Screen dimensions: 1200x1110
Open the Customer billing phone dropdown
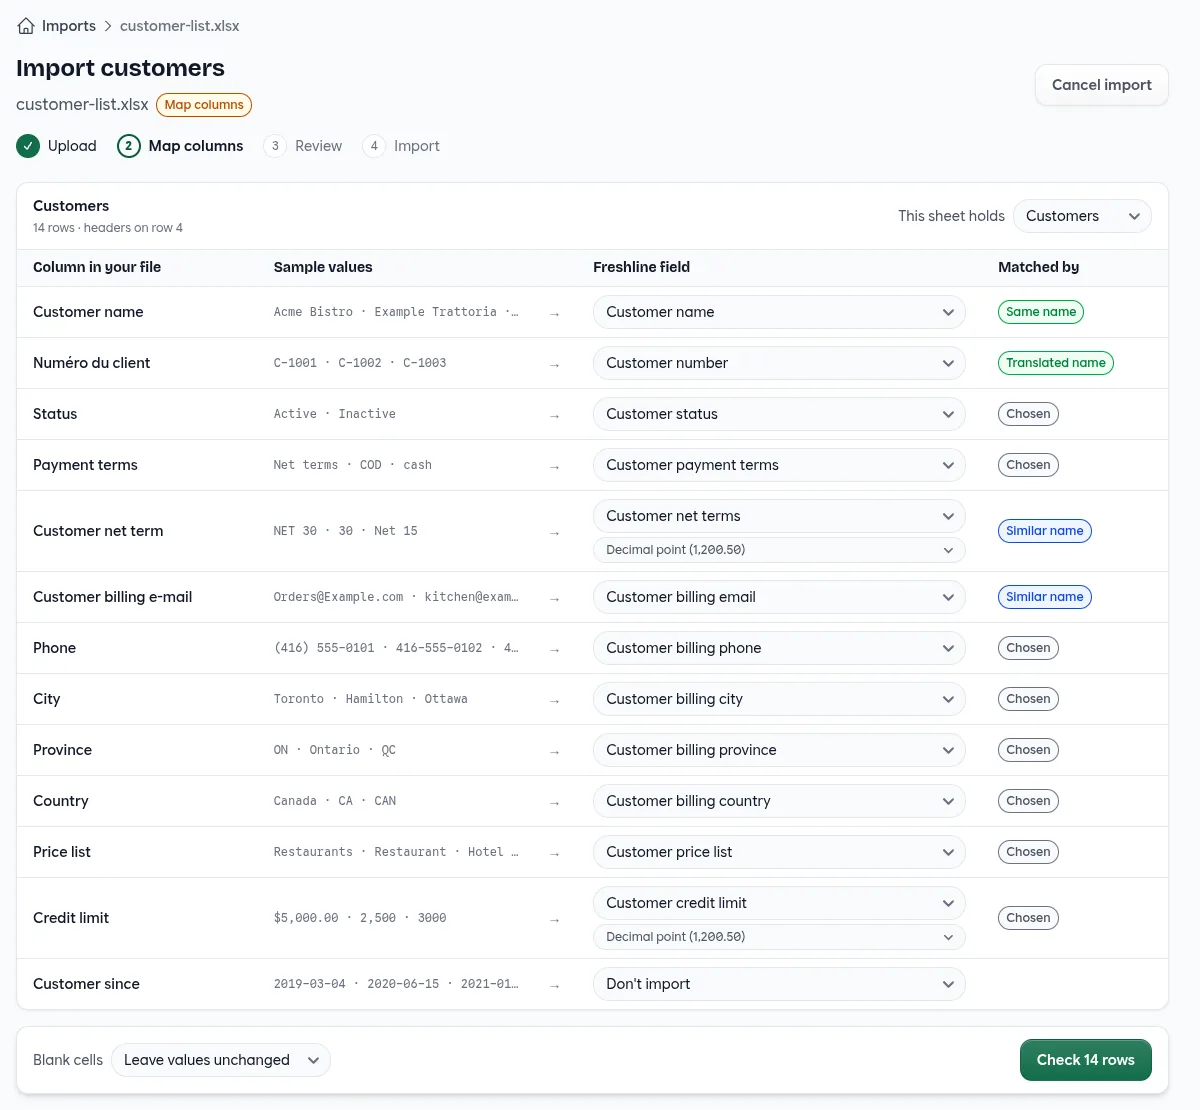[779, 648]
